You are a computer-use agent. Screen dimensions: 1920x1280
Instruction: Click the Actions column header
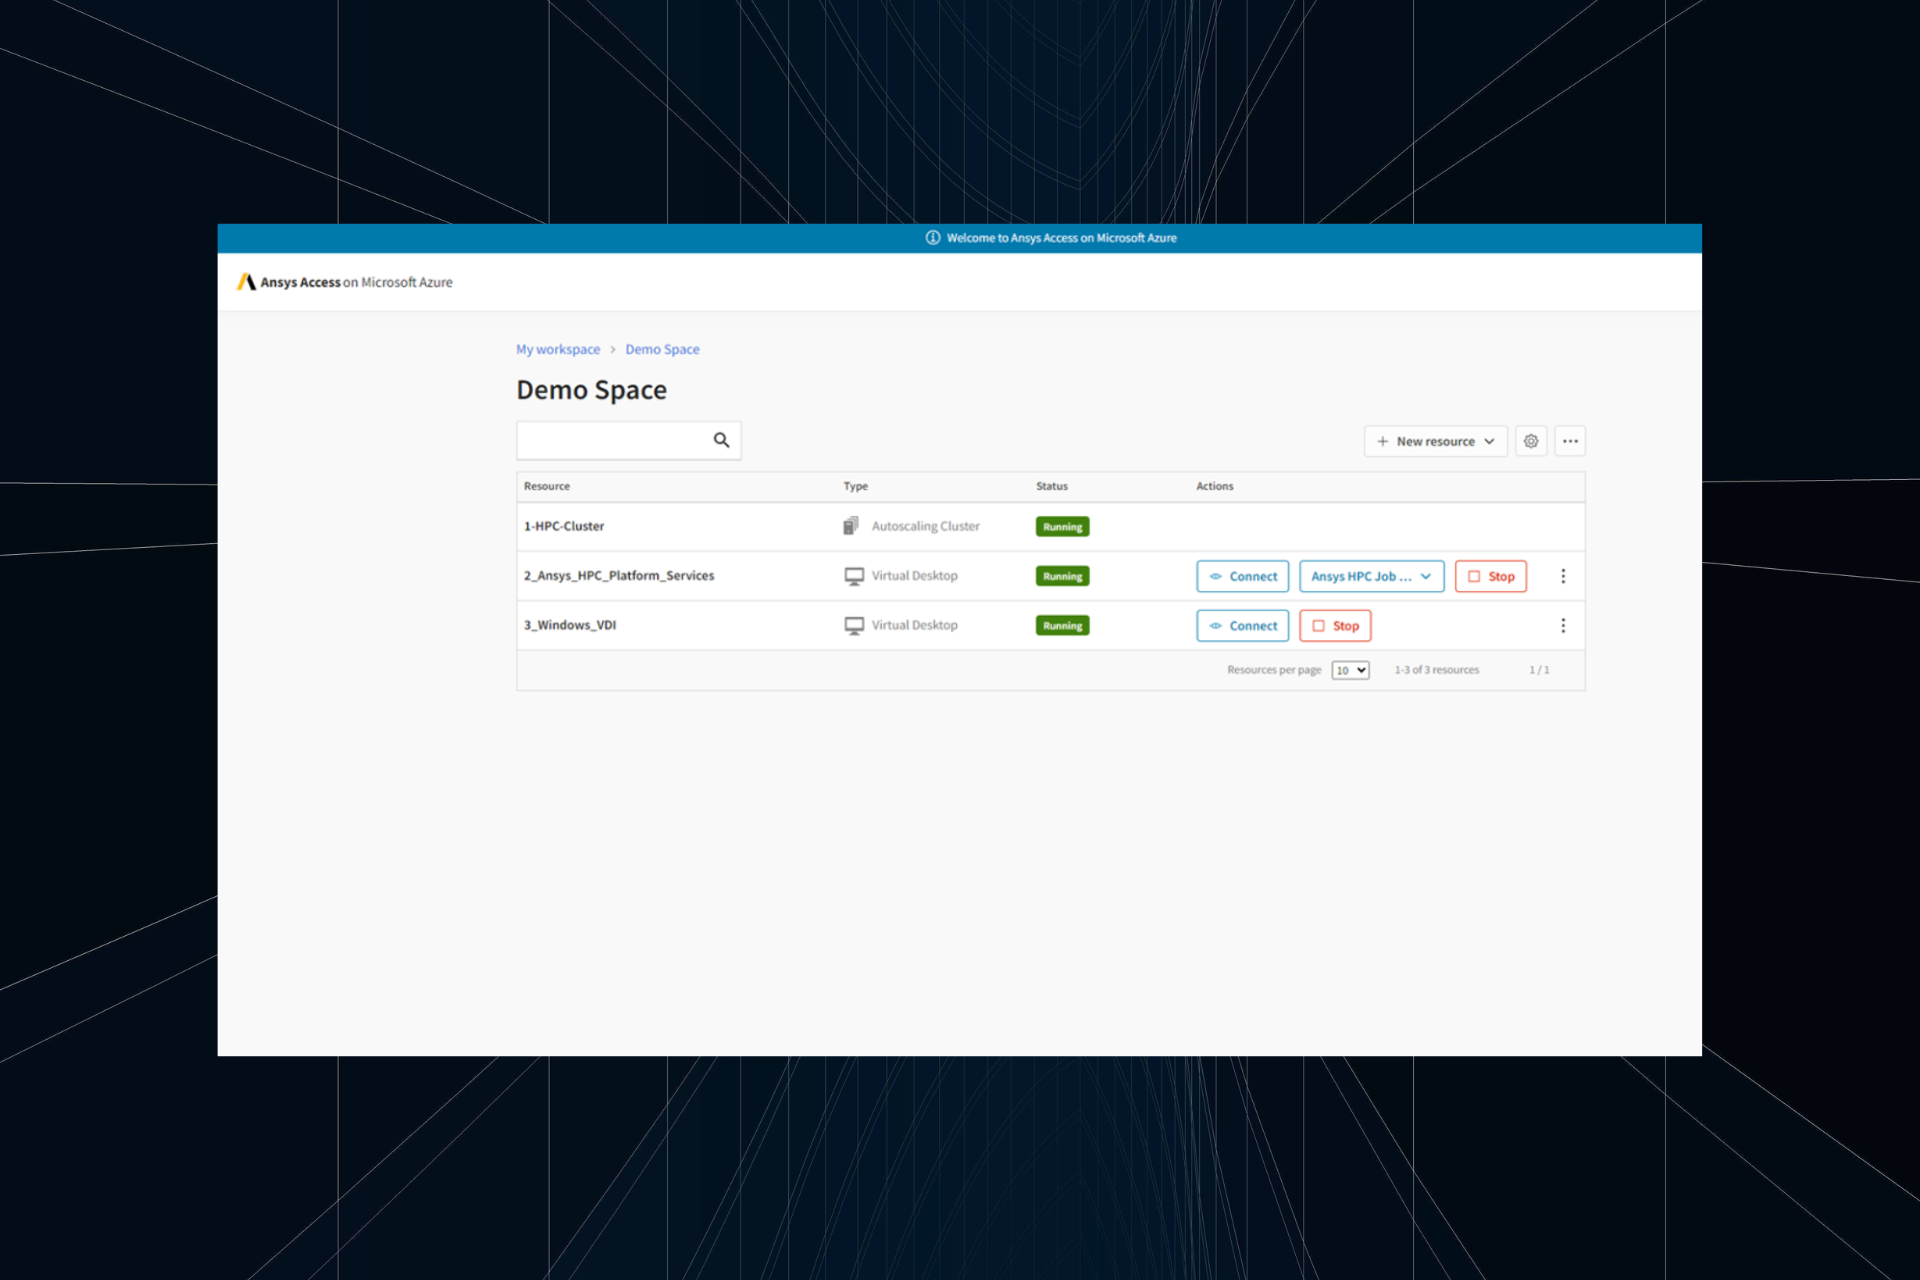click(1215, 486)
